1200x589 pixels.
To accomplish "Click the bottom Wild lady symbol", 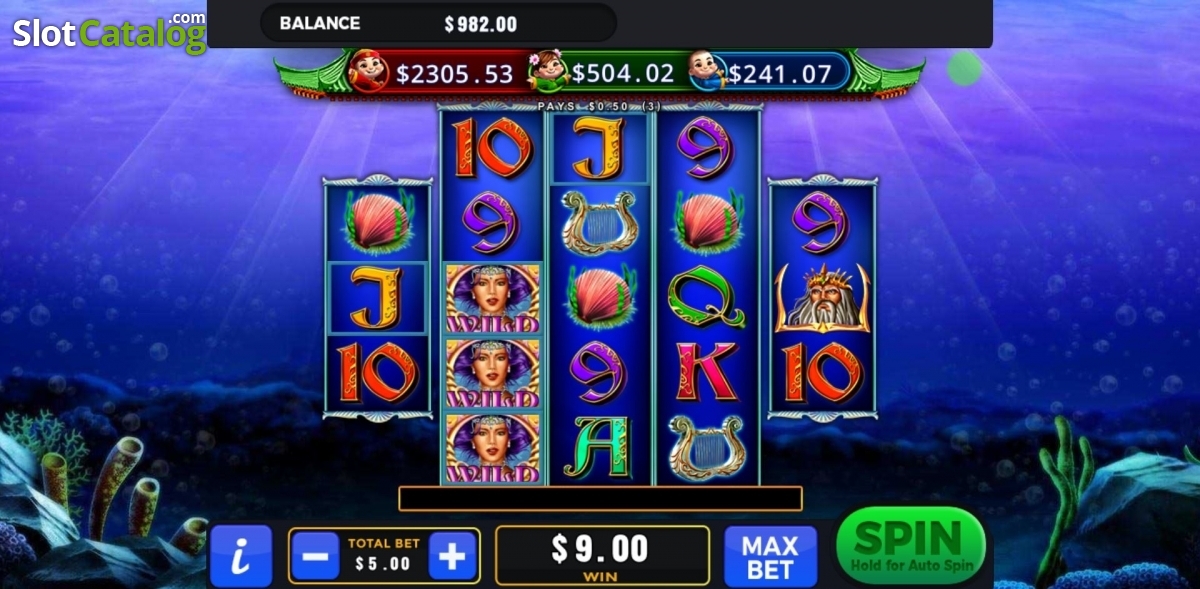I will click(492, 448).
